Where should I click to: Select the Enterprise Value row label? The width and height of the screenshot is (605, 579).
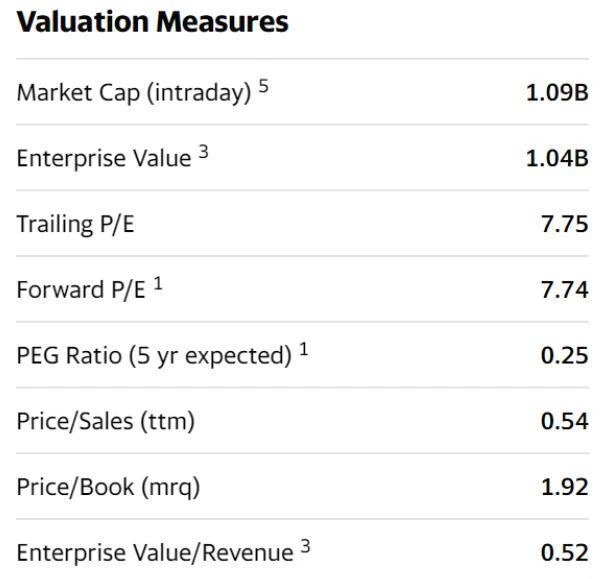(103, 158)
